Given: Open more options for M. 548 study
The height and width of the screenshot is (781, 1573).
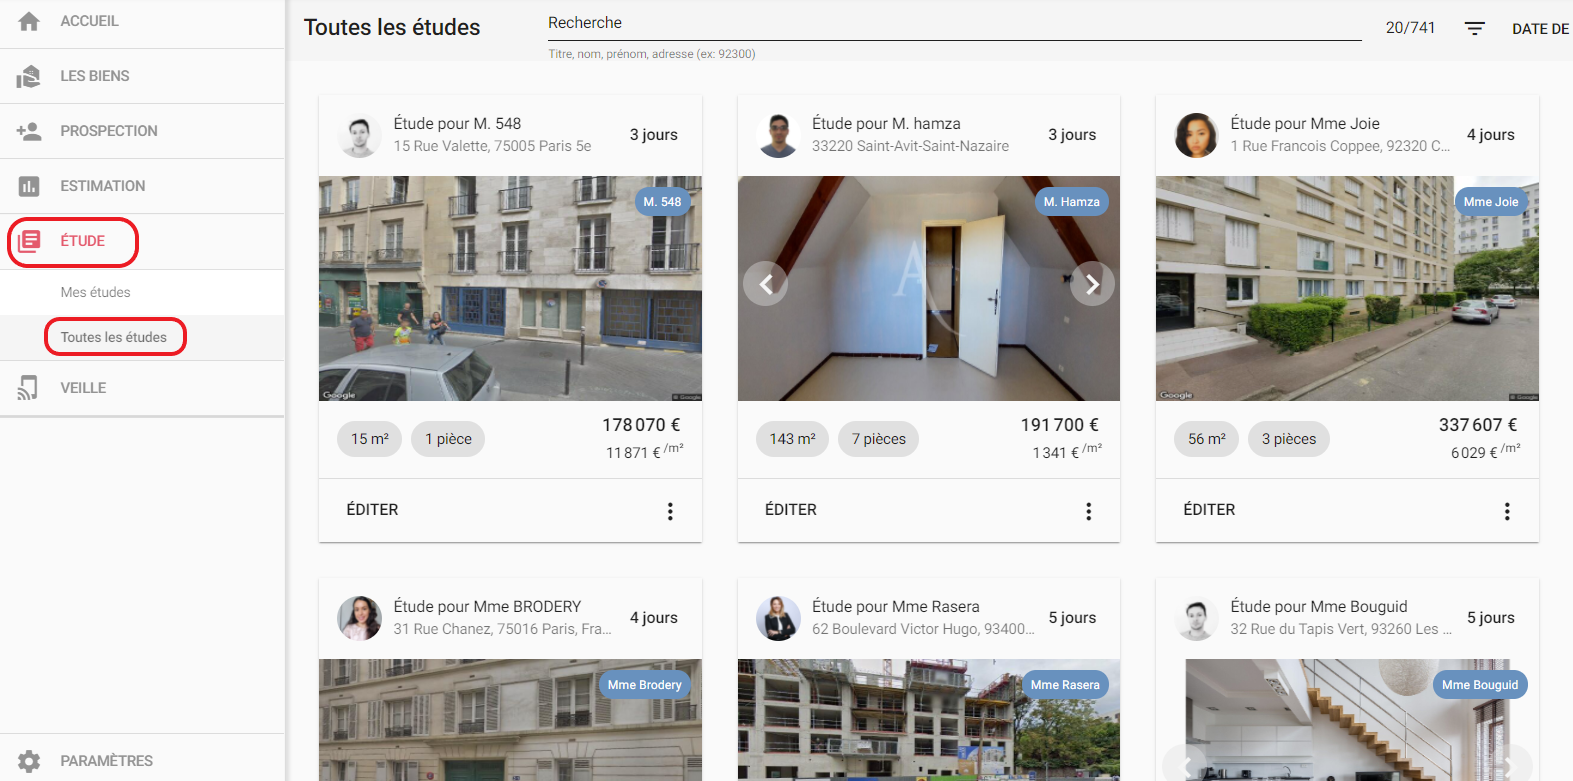Looking at the screenshot, I should click(670, 511).
